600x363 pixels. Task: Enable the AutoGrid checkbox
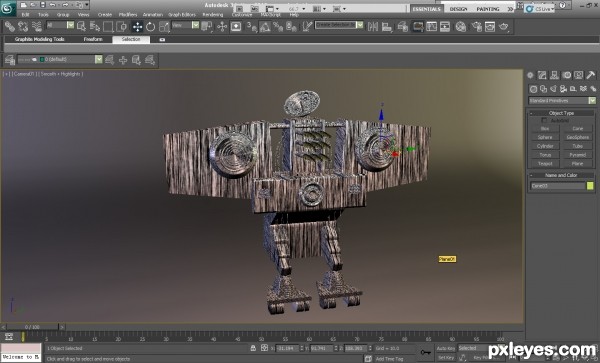pyautogui.click(x=544, y=120)
